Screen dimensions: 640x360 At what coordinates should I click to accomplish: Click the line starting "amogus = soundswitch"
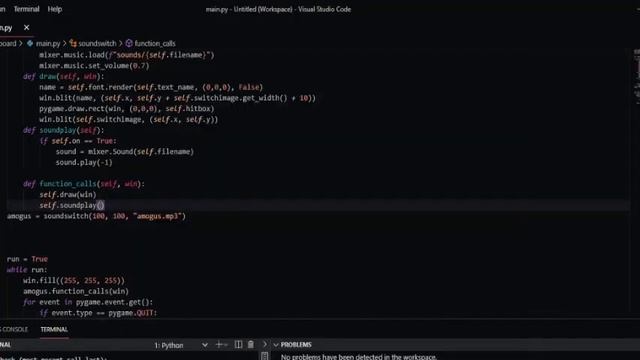[x=96, y=216]
